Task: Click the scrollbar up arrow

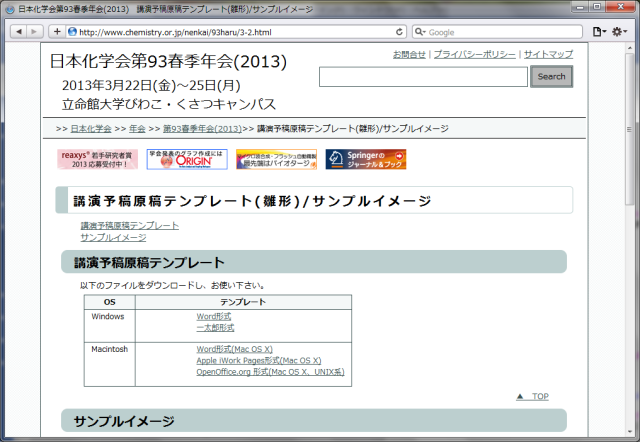Action: (x=629, y=48)
